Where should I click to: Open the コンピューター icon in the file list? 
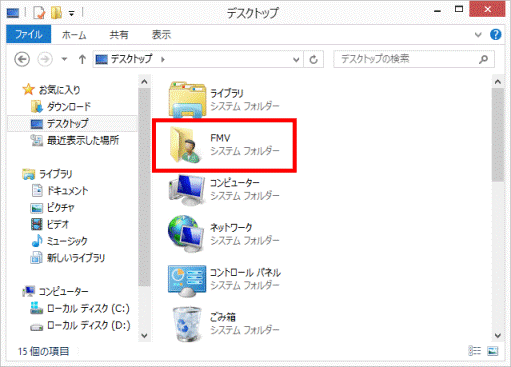pos(186,190)
